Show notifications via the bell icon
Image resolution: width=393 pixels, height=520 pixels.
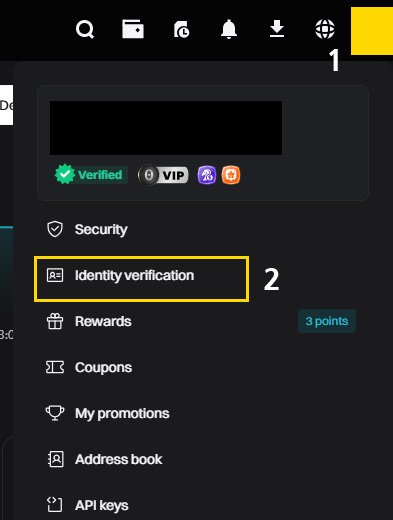pyautogui.click(x=229, y=29)
